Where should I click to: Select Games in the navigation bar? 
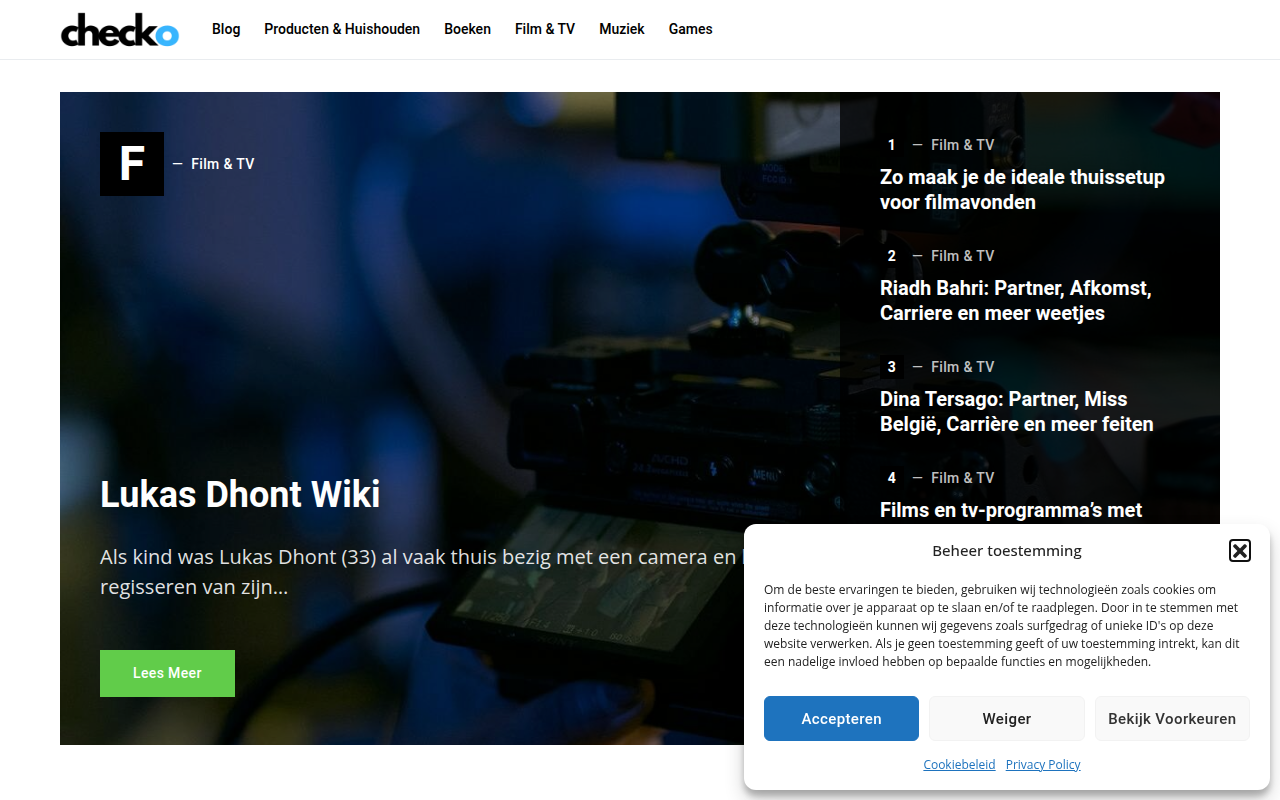[x=691, y=29]
